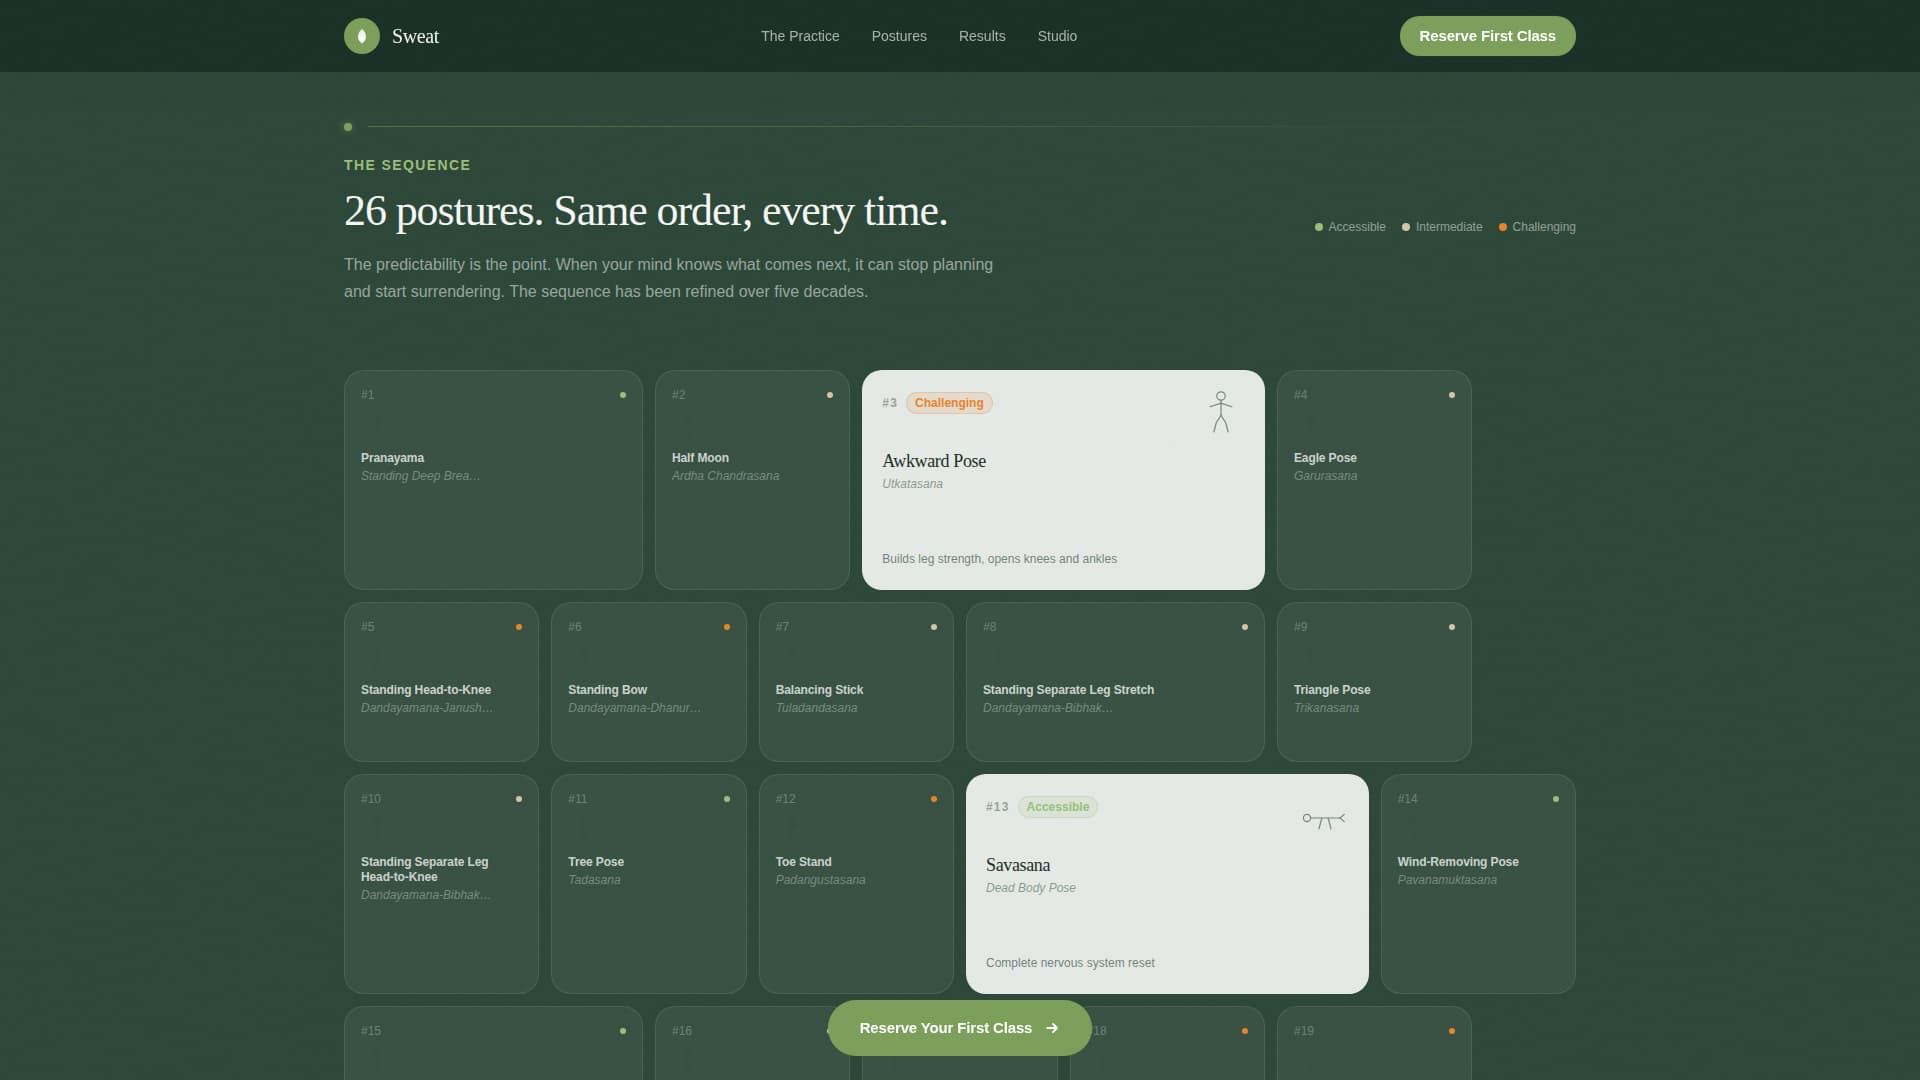Open The Practice nav item

799,36
